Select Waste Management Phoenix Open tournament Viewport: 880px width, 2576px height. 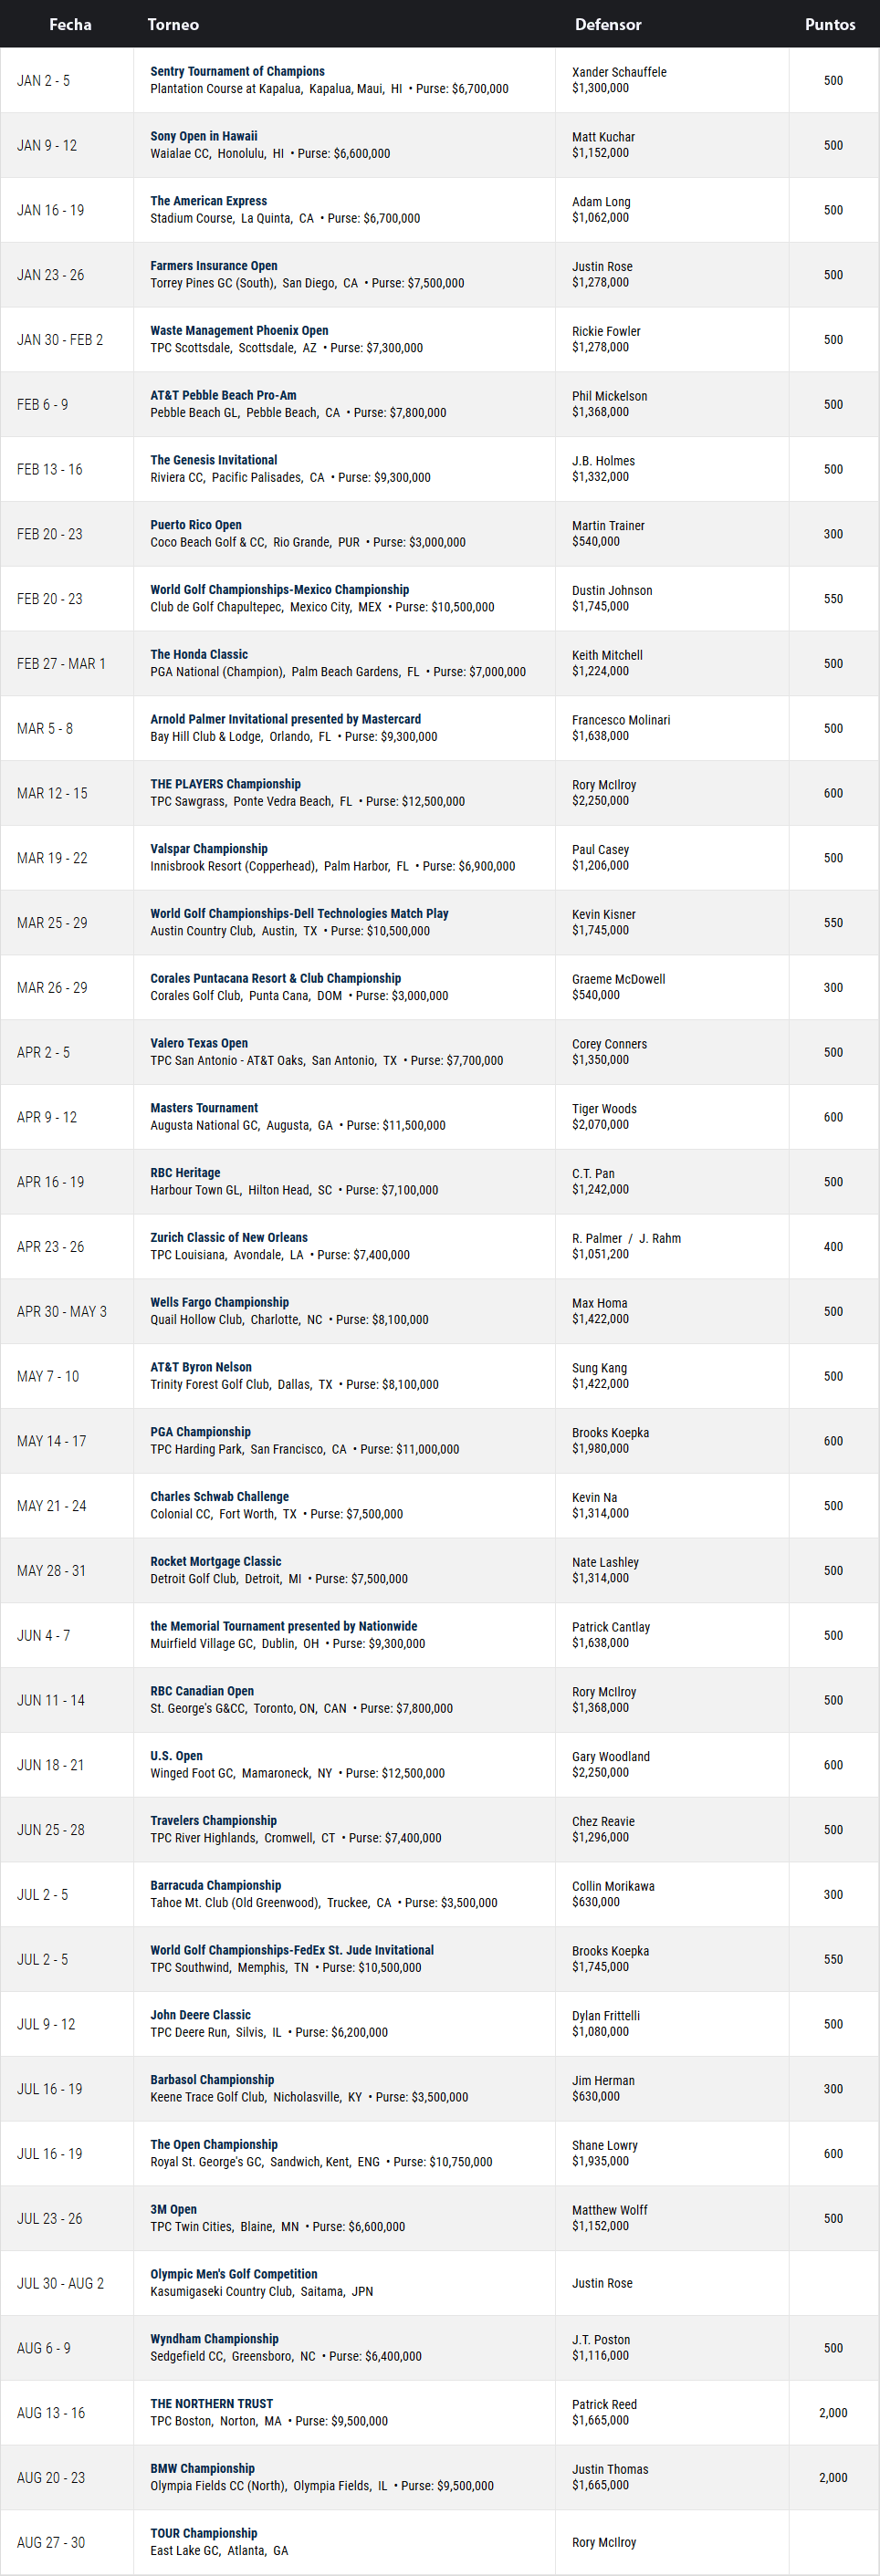[239, 330]
